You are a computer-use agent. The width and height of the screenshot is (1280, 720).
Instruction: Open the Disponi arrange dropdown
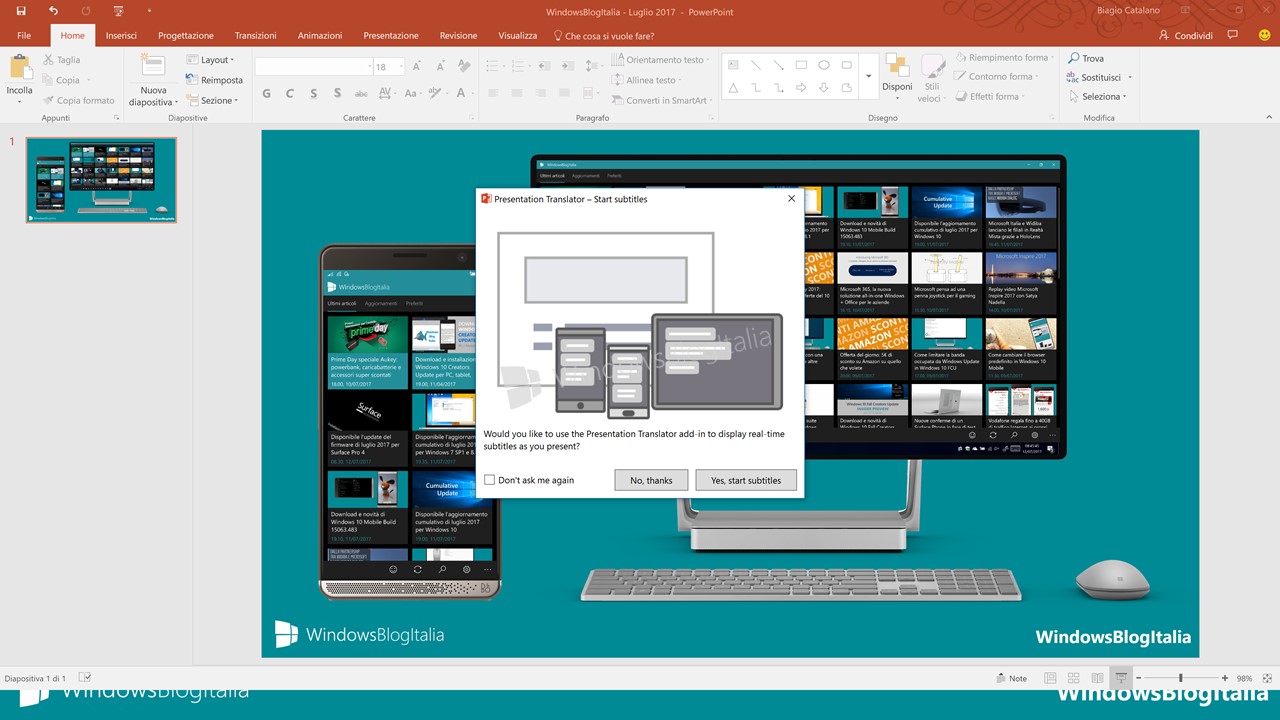pyautogui.click(x=897, y=77)
